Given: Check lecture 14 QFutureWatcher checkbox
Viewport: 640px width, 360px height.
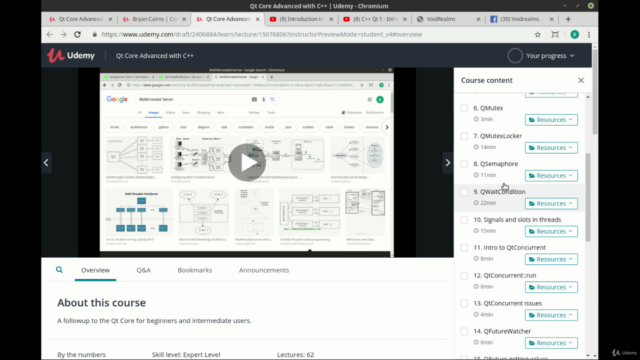Looking at the screenshot, I should [464, 331].
